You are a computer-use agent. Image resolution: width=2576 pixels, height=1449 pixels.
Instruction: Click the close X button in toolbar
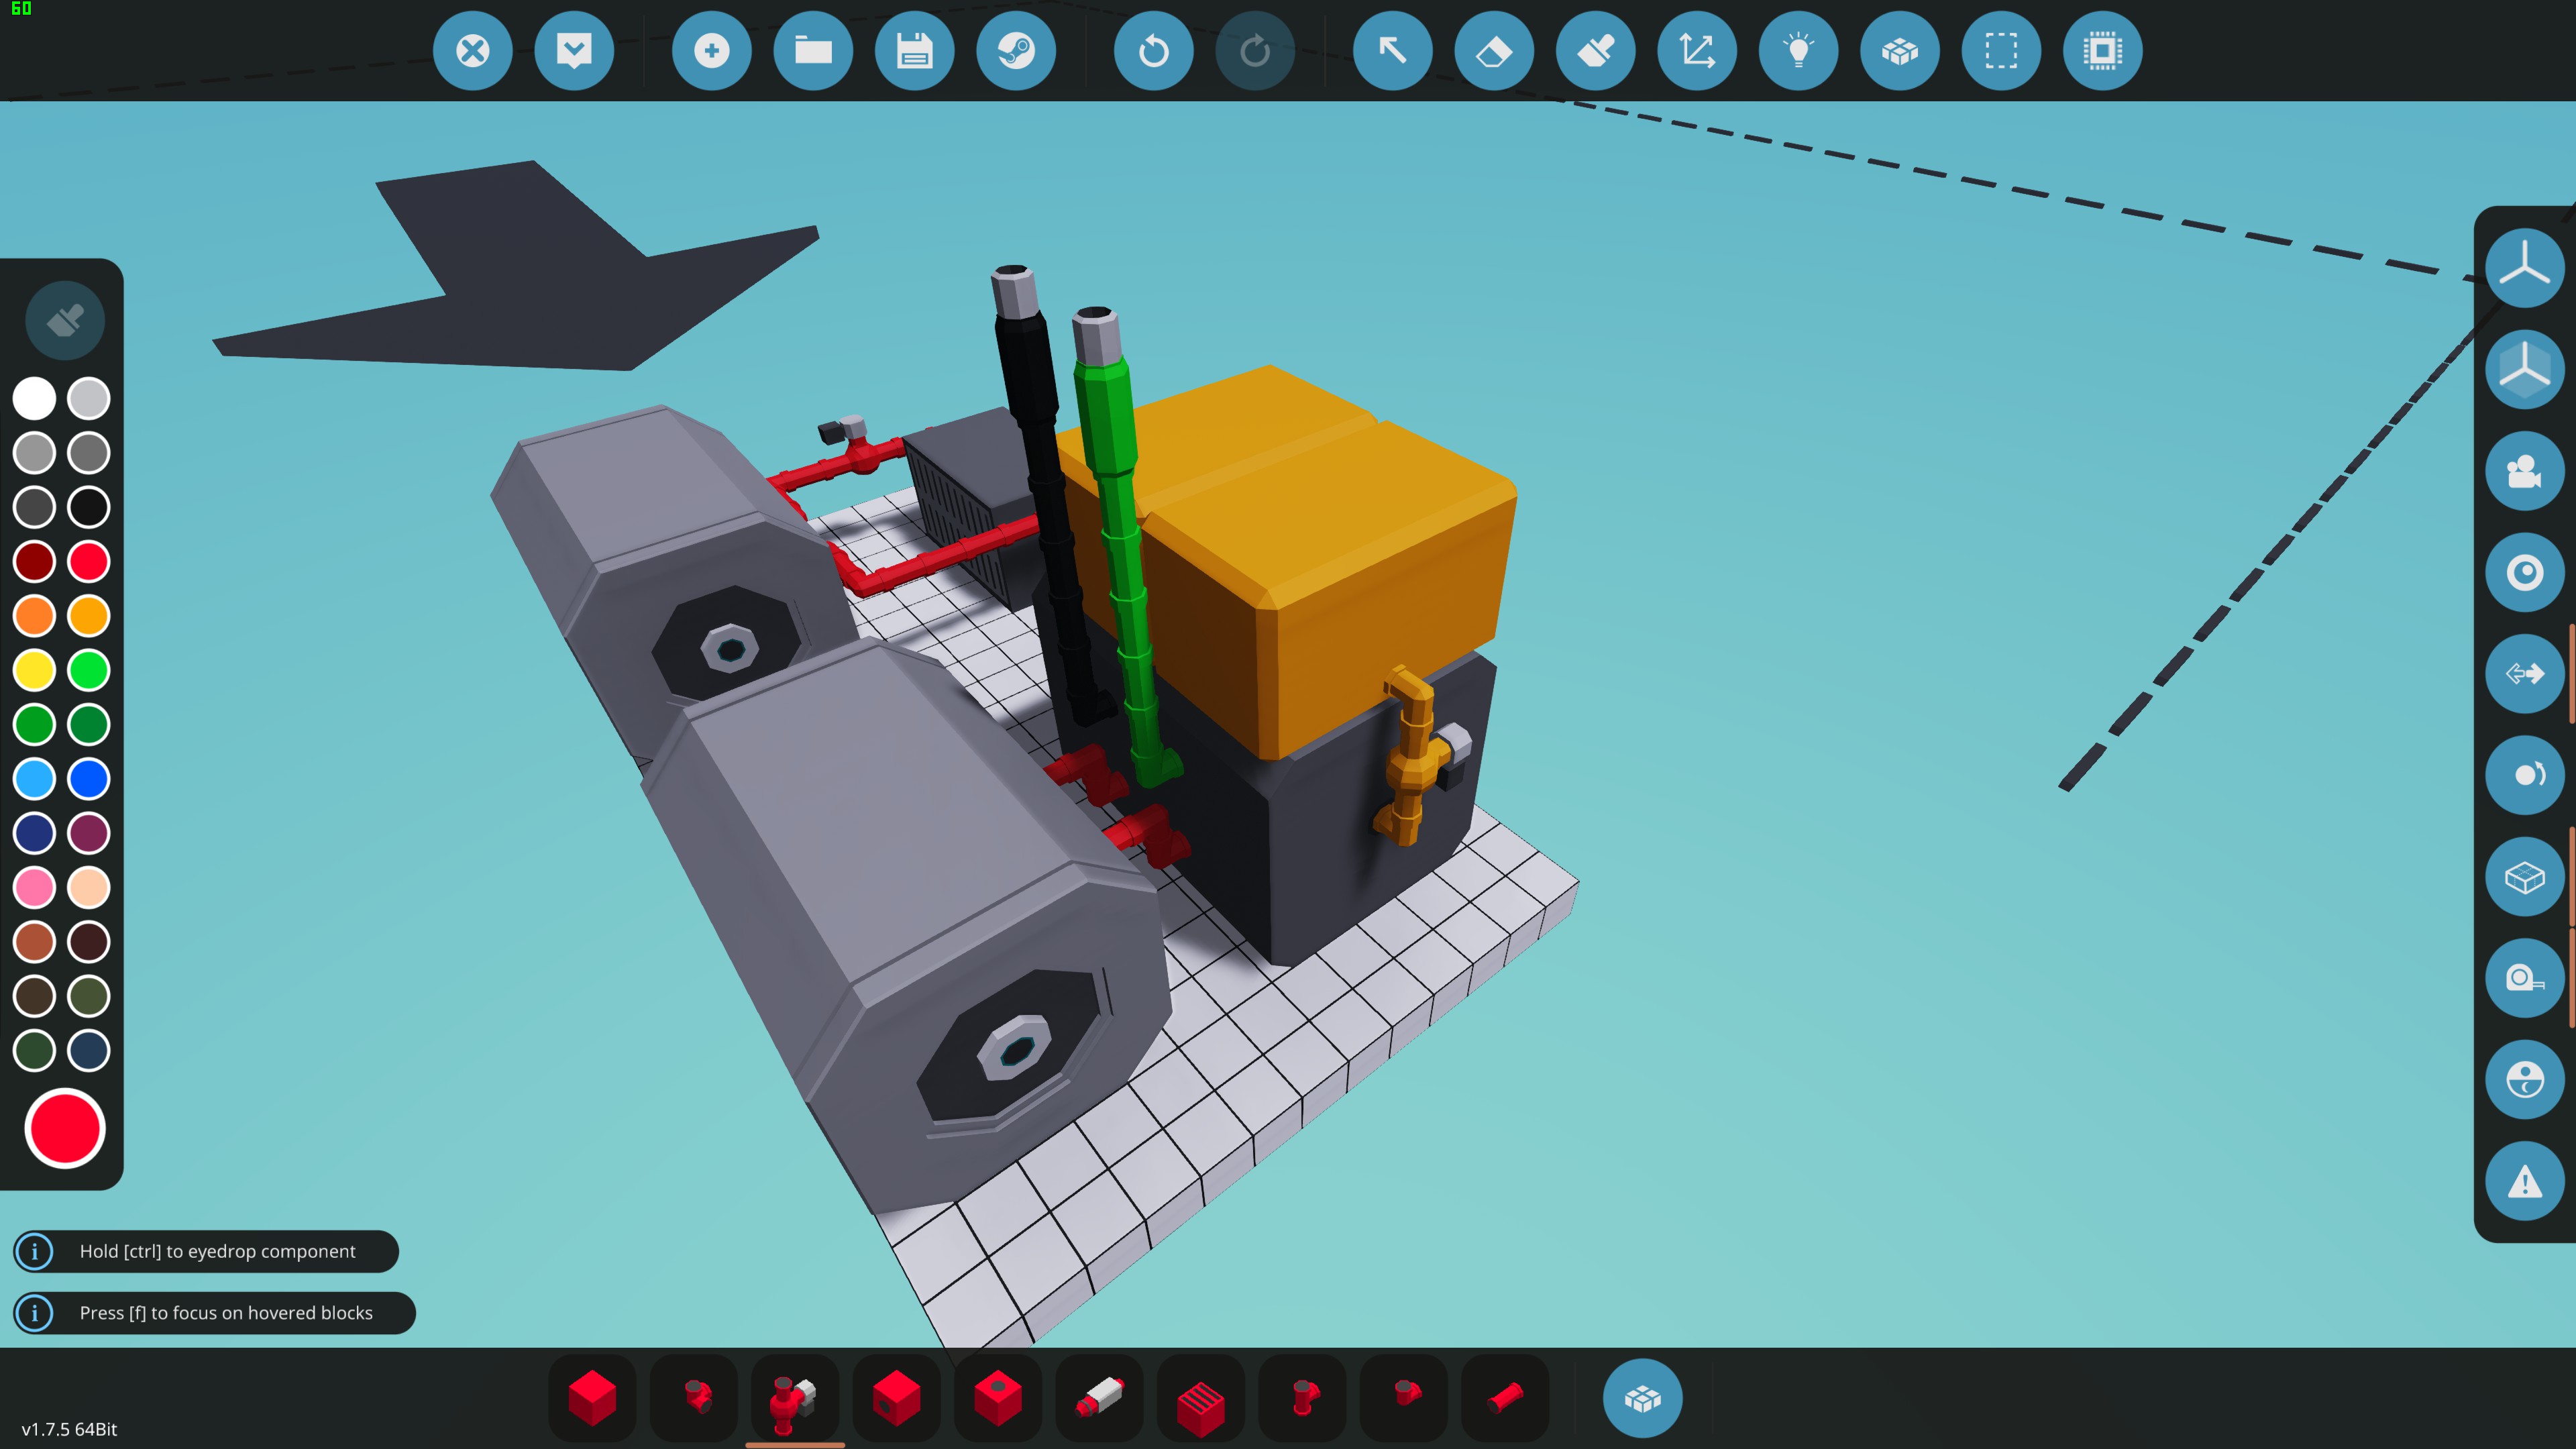[472, 51]
